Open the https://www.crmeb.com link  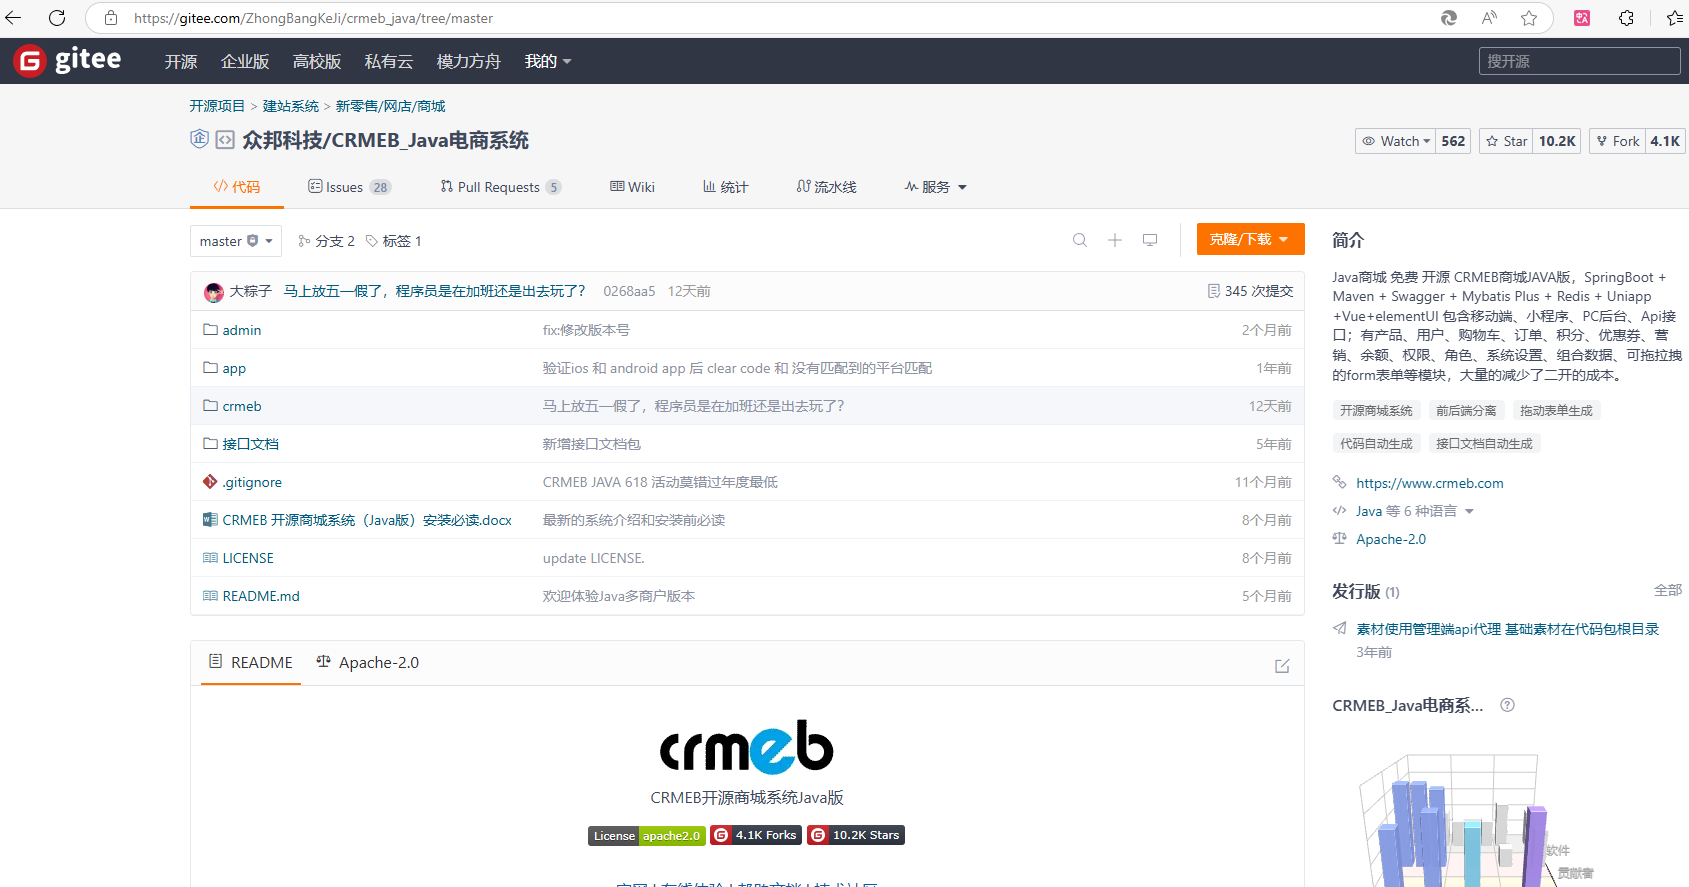[x=1430, y=483]
